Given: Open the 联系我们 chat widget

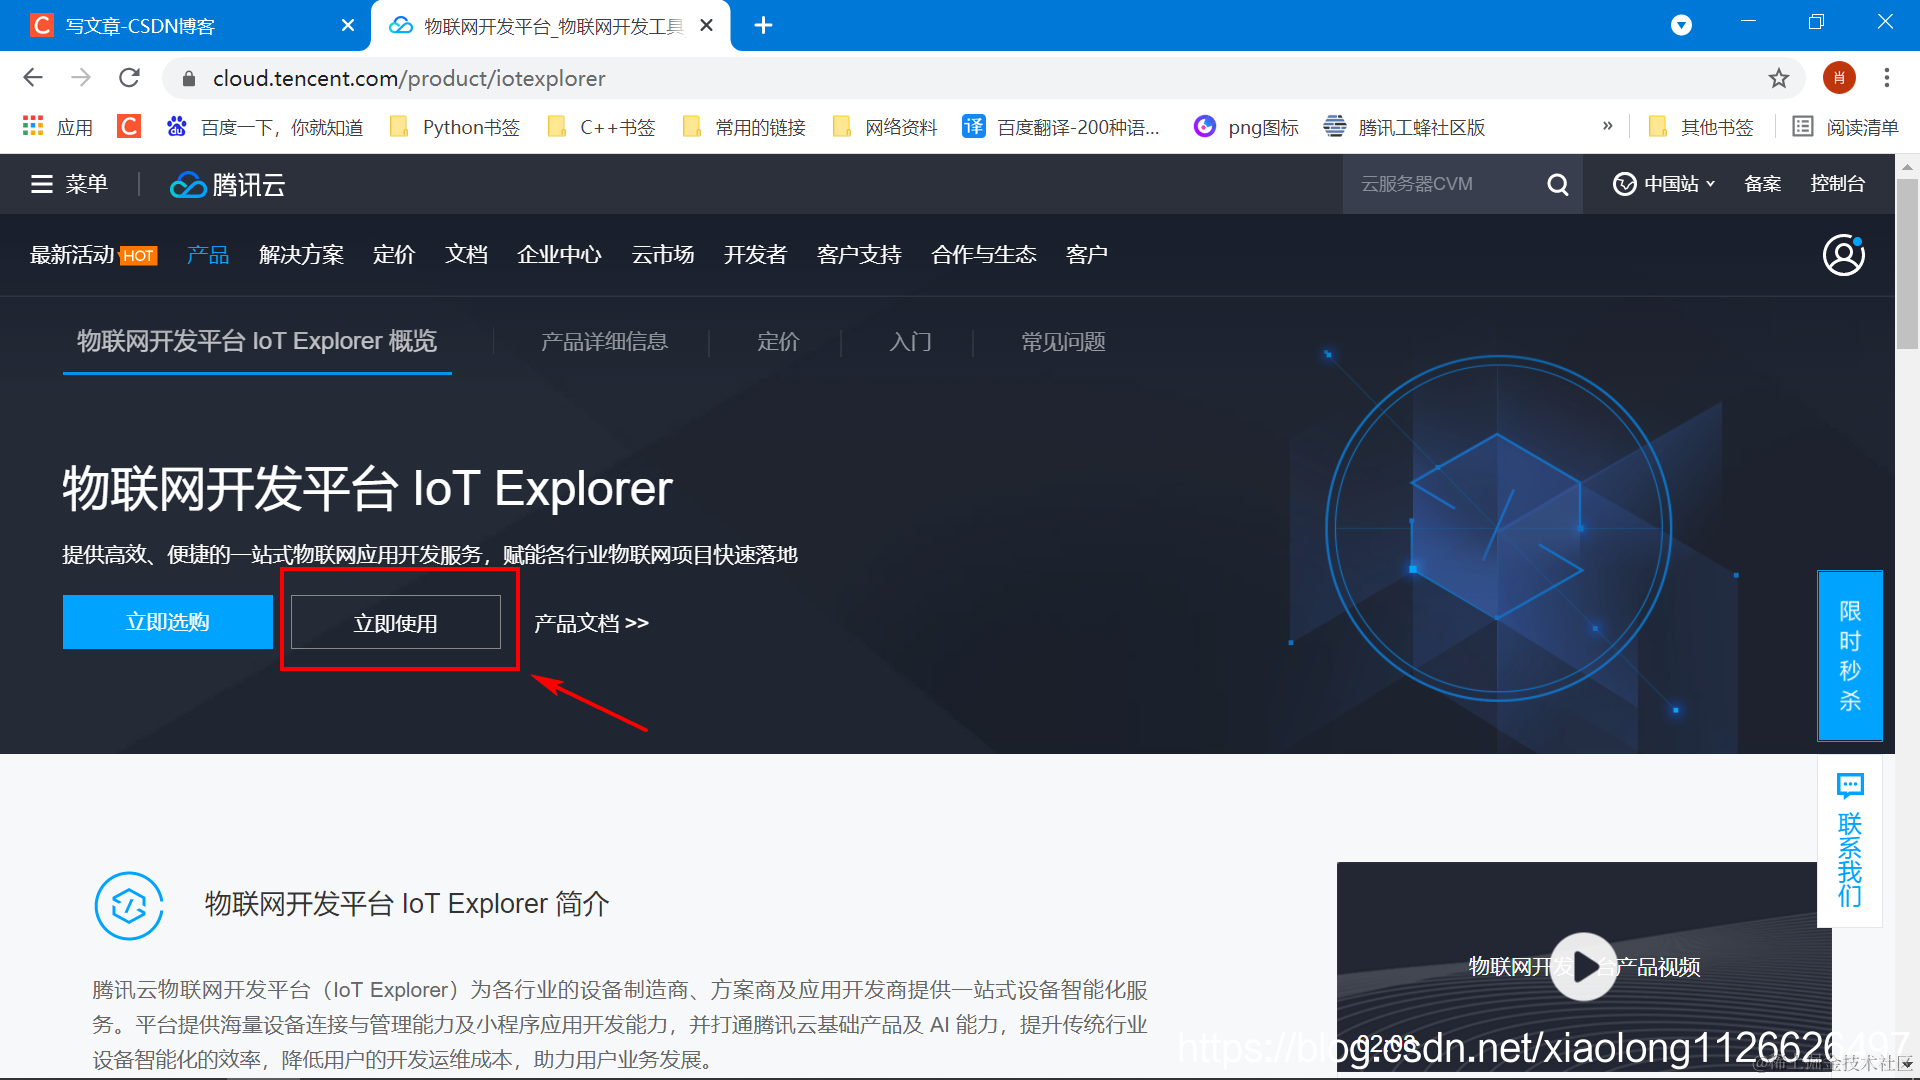Looking at the screenshot, I should 1850,840.
